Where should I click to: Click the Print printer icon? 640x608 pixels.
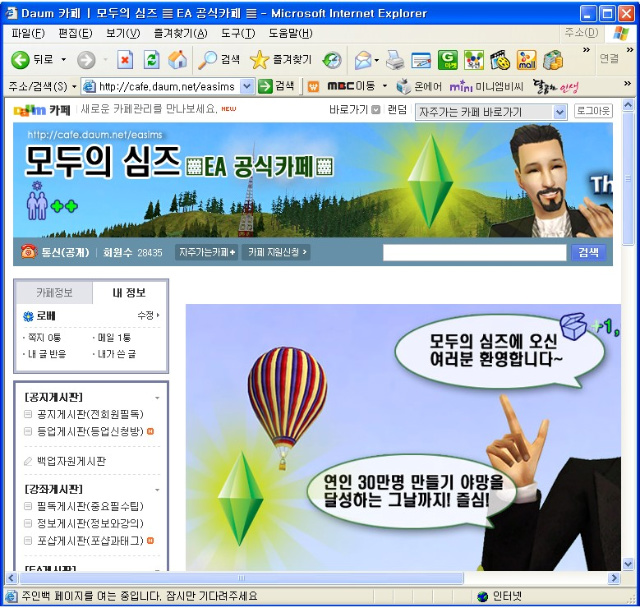(x=395, y=60)
